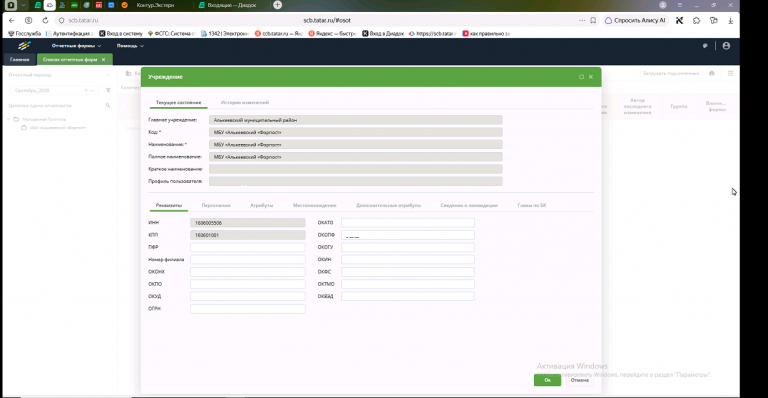Image resolution: width=768 pixels, height=398 pixels.
Task: Open the reporting period dropdown arrow
Action: (x=93, y=91)
